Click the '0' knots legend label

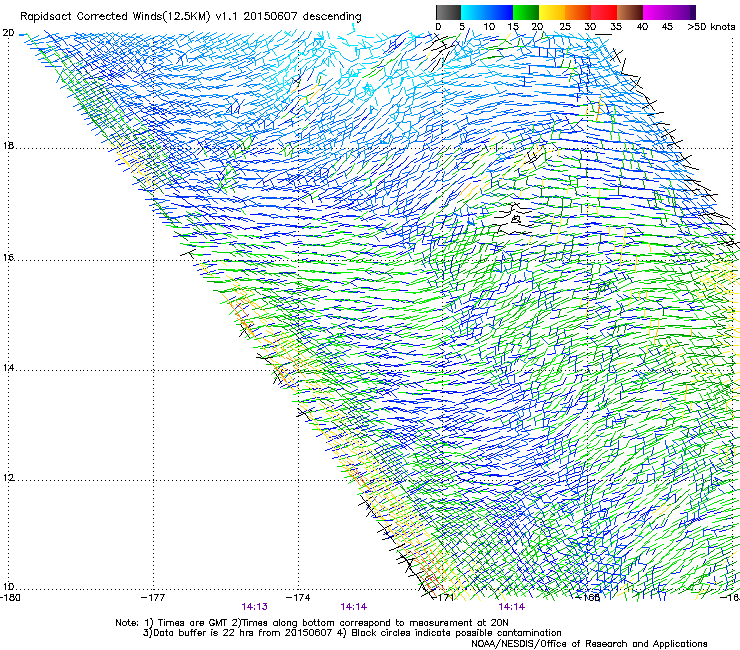pyautogui.click(x=438, y=26)
